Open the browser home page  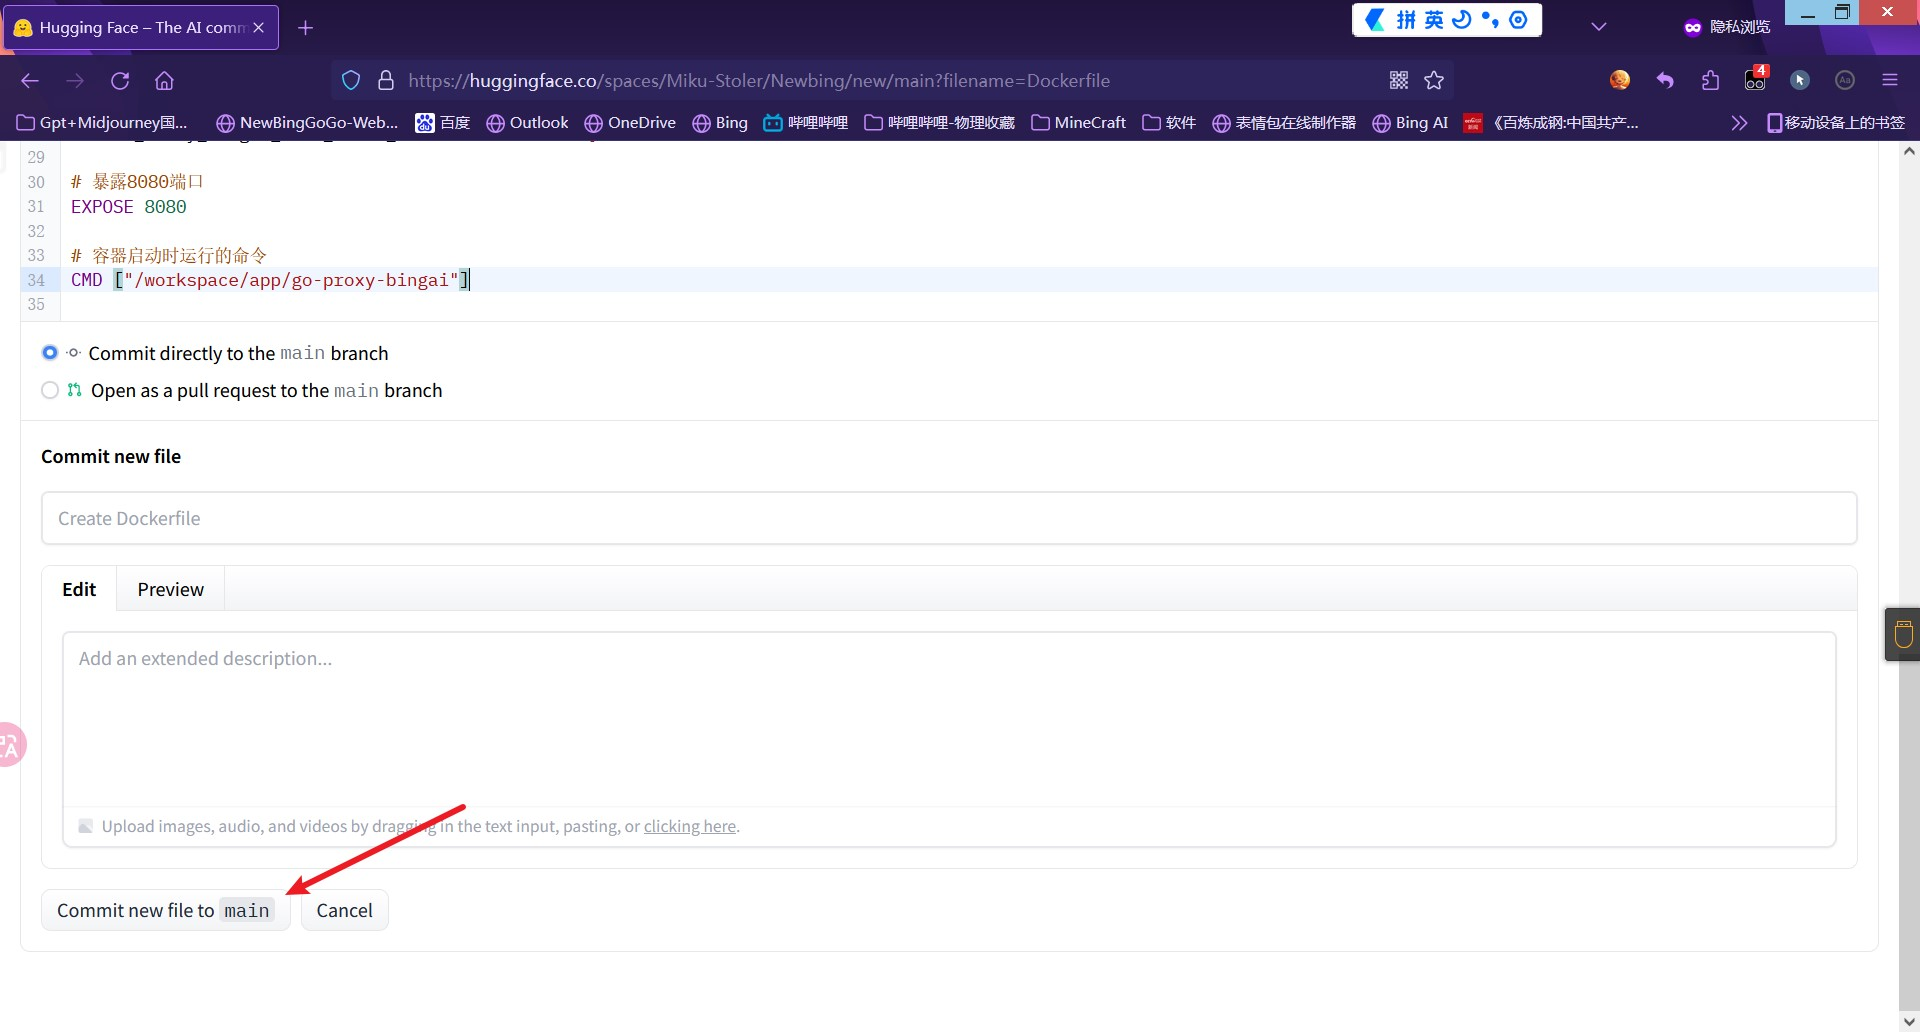click(164, 81)
